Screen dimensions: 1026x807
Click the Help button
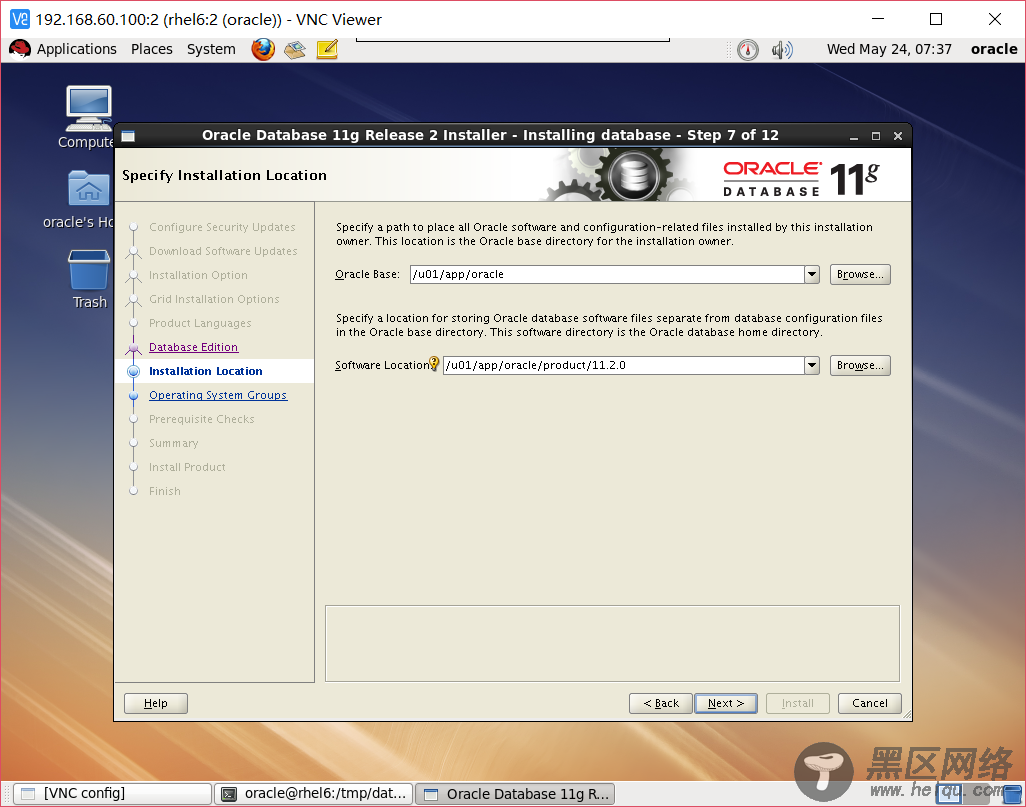(156, 703)
